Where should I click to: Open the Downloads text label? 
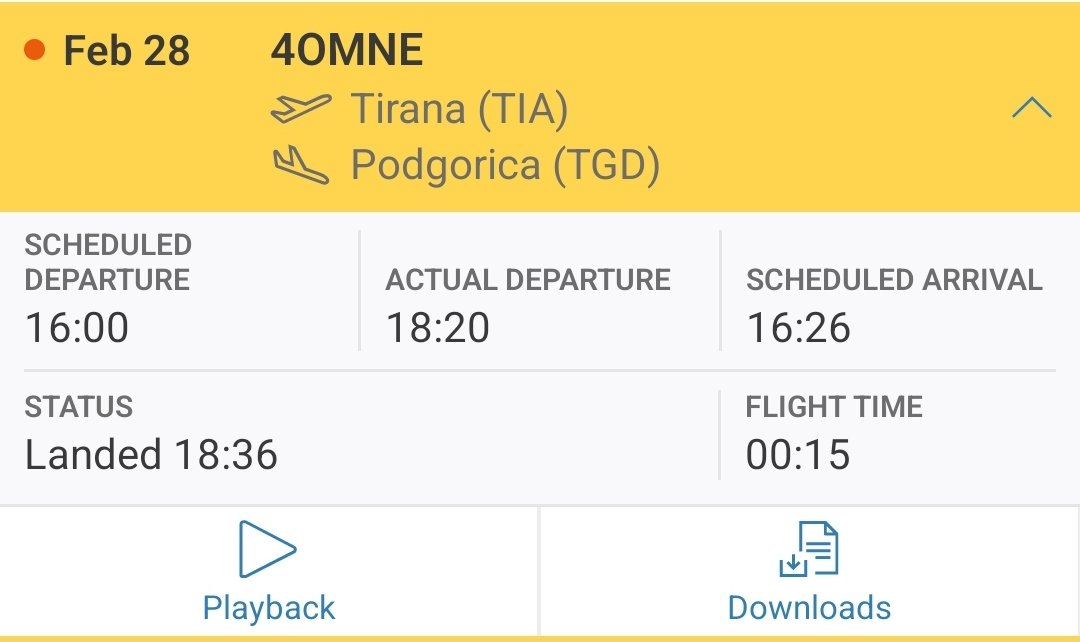click(x=809, y=608)
